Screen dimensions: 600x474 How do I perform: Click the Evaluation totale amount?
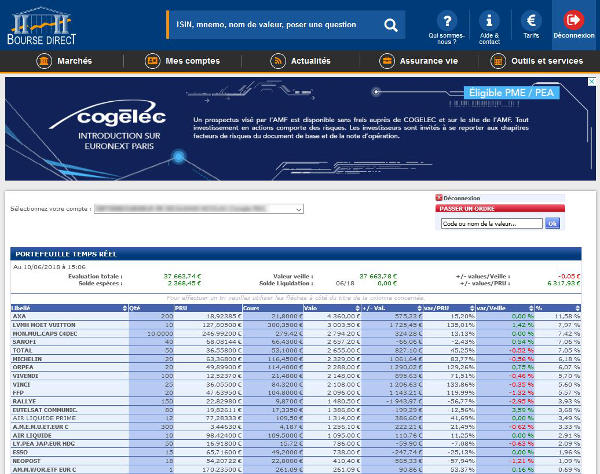tap(182, 276)
